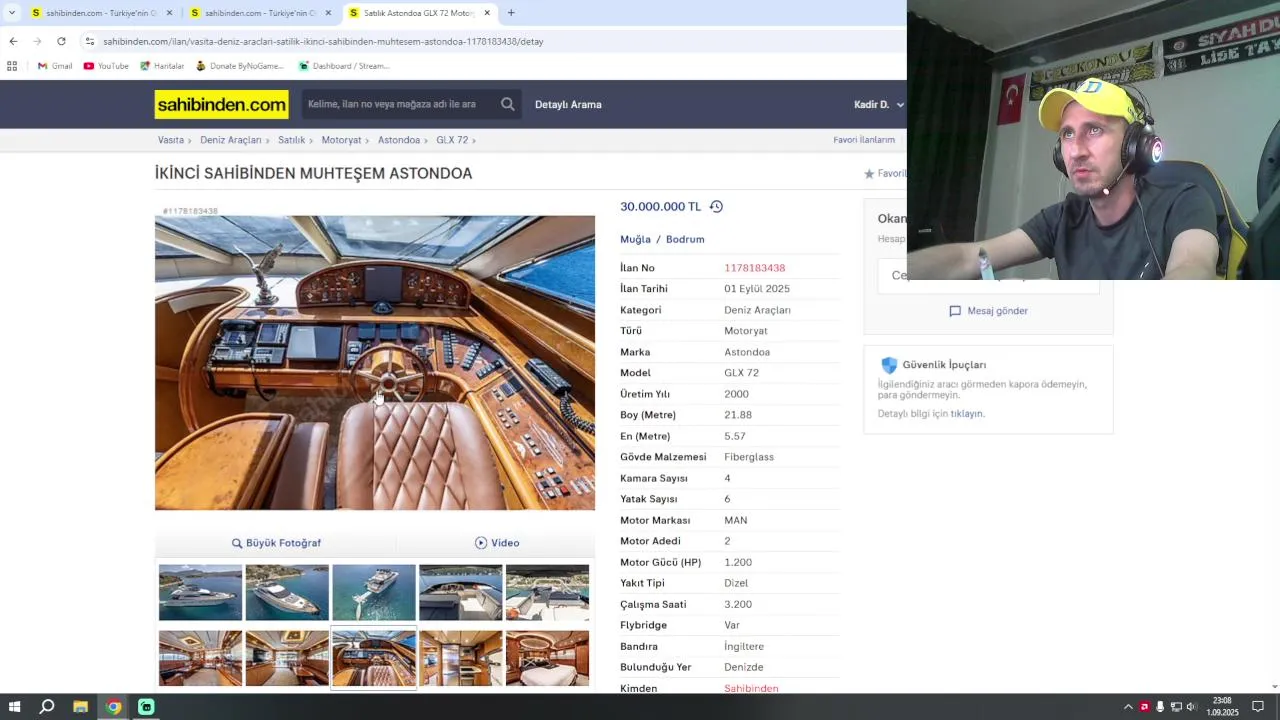This screenshot has width=1280, height=720.
Task: Select the first thumbnail in the bottom row
Action: click(x=200, y=658)
